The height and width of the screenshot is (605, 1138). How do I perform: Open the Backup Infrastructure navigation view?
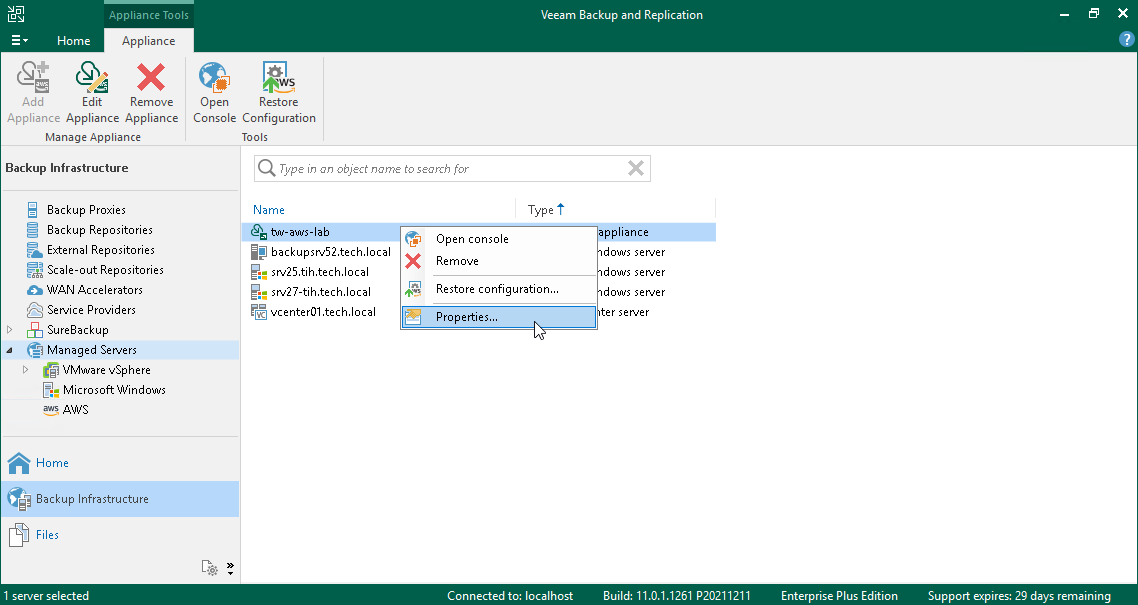coord(120,499)
